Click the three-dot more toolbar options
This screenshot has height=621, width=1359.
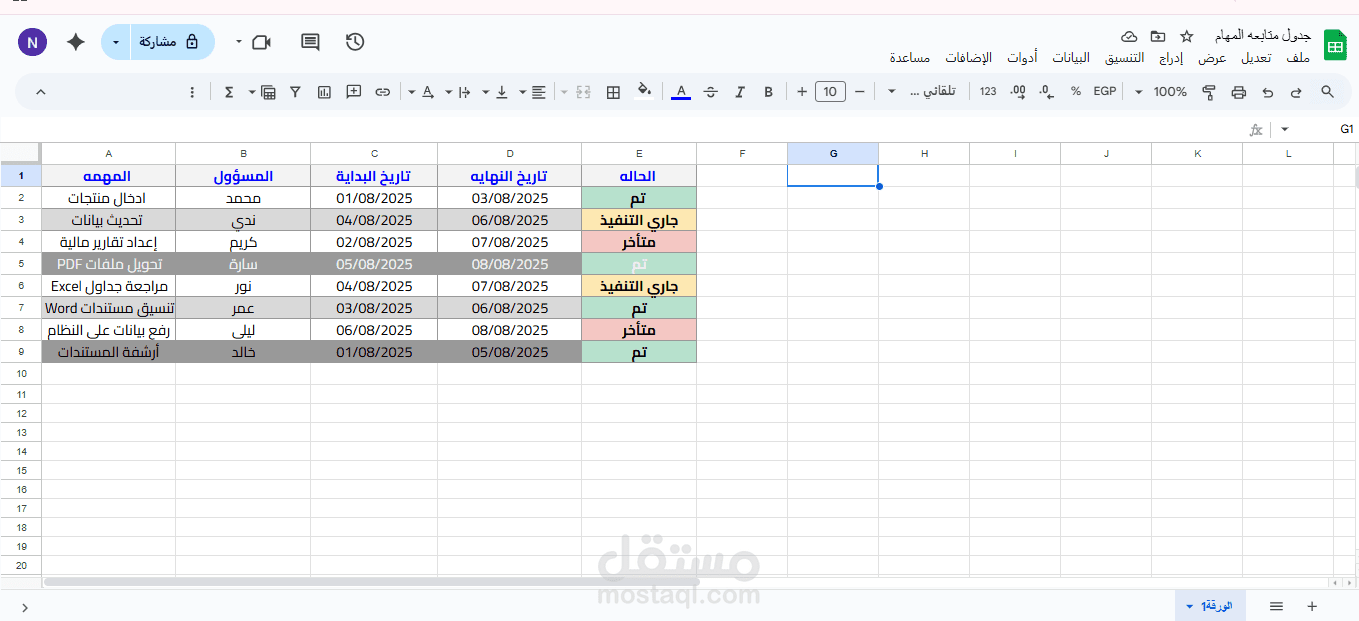pos(193,92)
